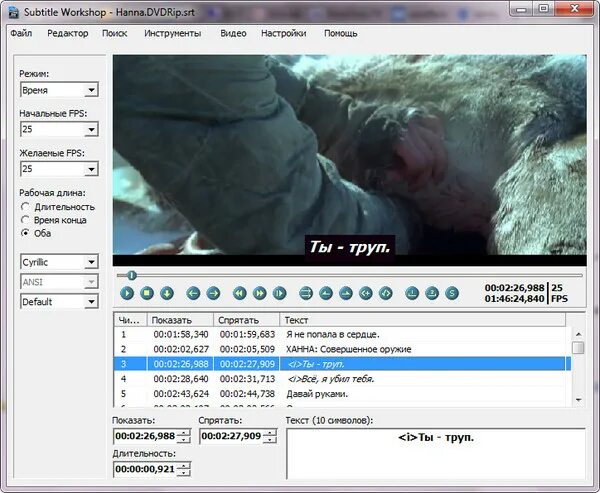Select row 3 '<i>Ты - труп.'
Viewport: 600px width, 493px height.
342,364
